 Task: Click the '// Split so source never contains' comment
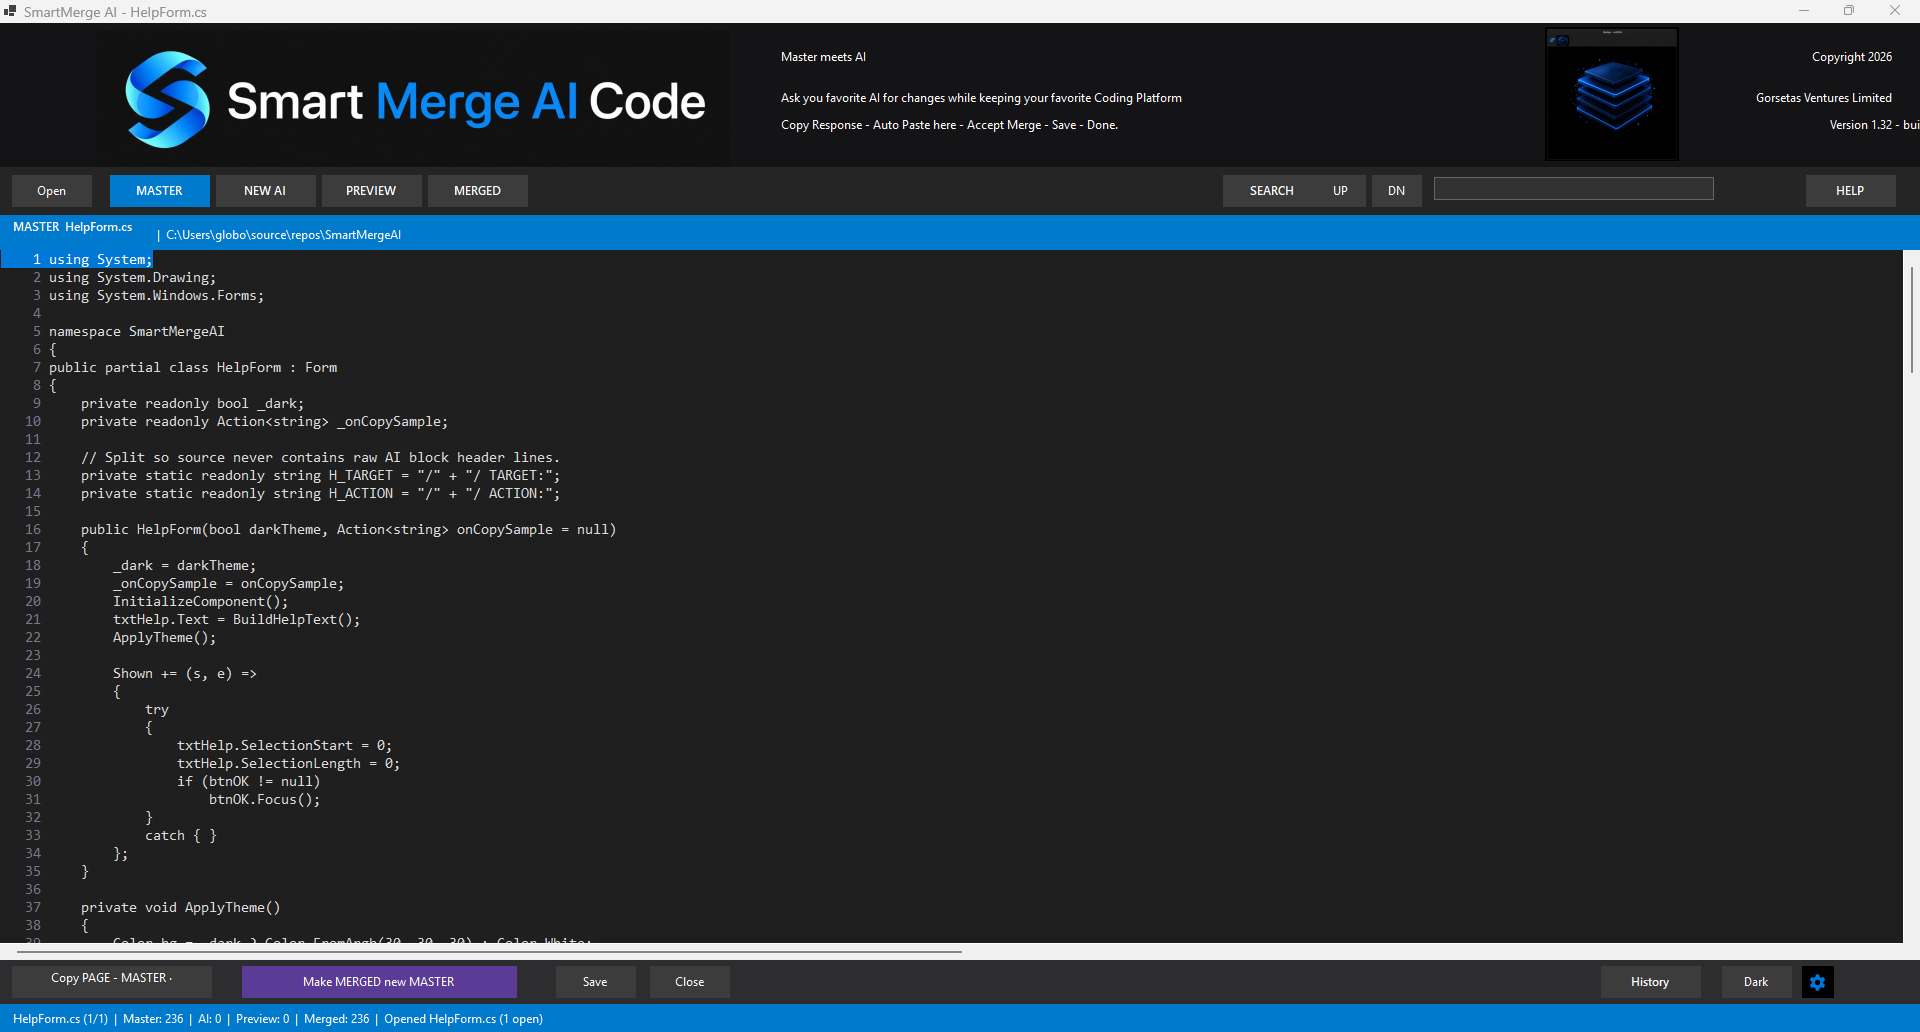320,458
